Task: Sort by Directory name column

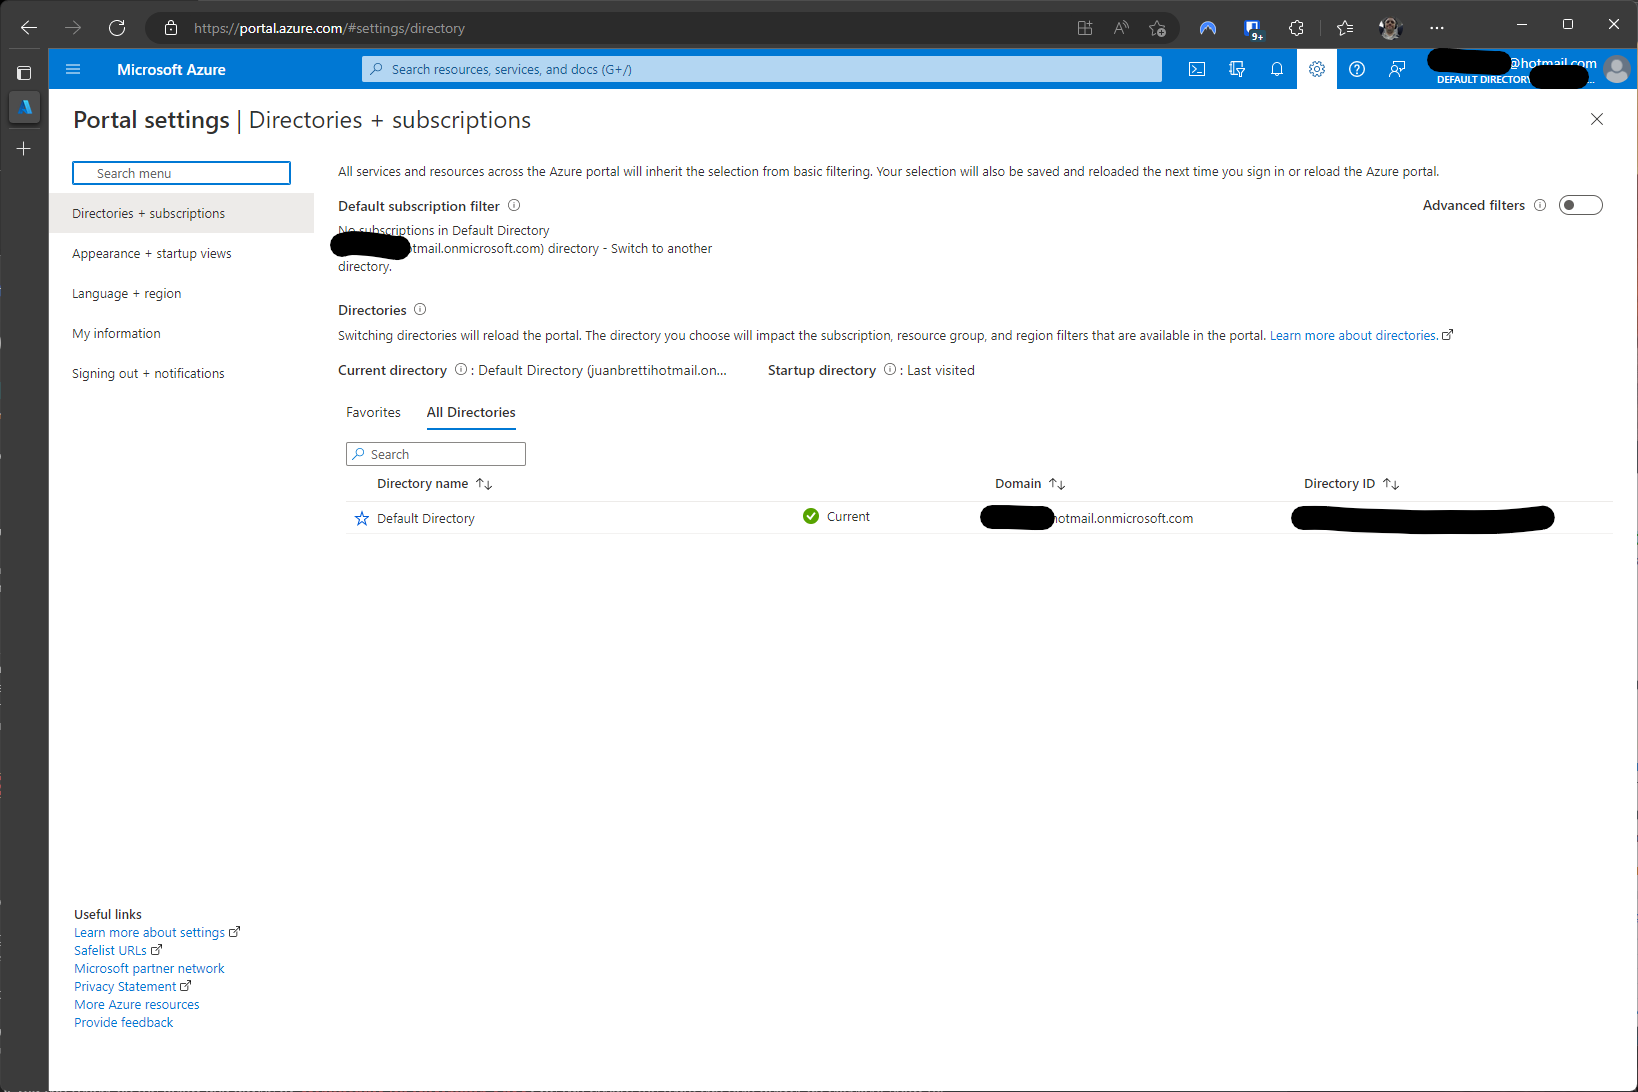Action: [434, 484]
